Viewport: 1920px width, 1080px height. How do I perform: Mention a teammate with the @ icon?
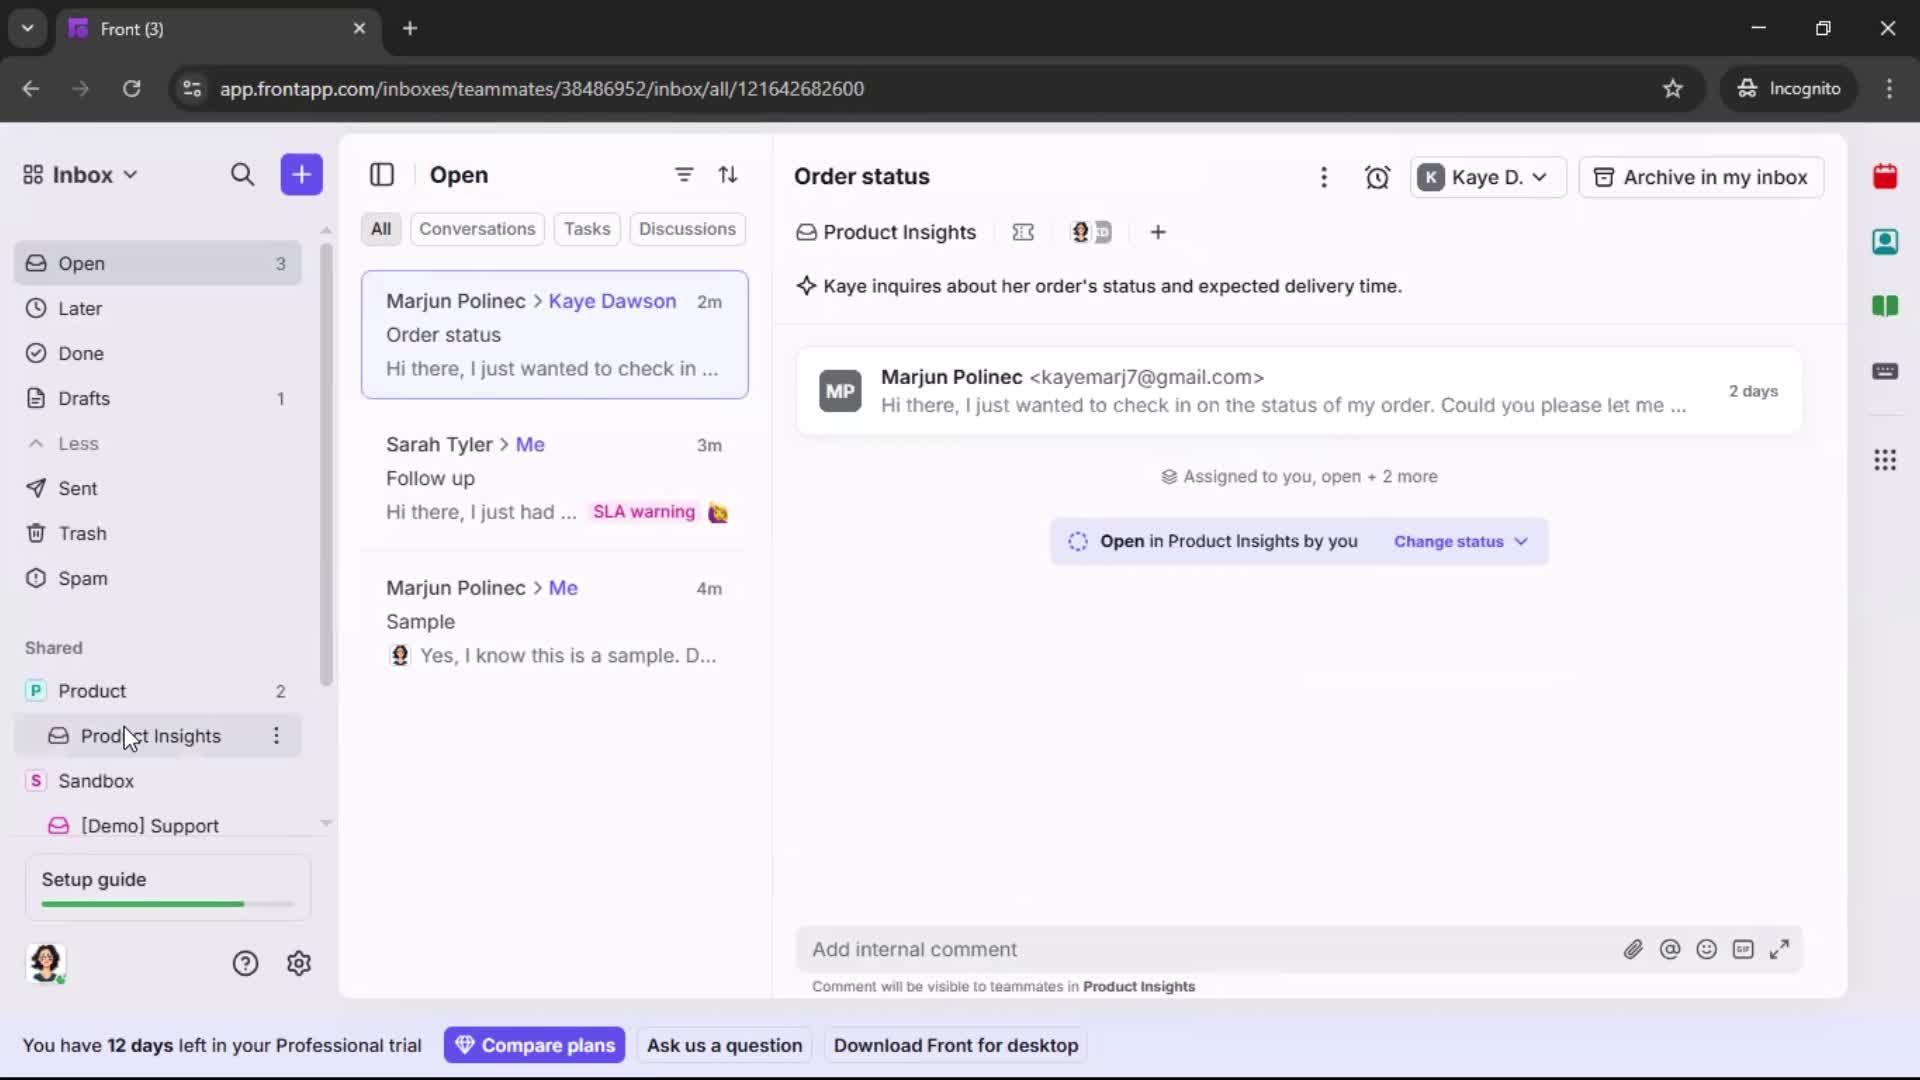(x=1671, y=950)
